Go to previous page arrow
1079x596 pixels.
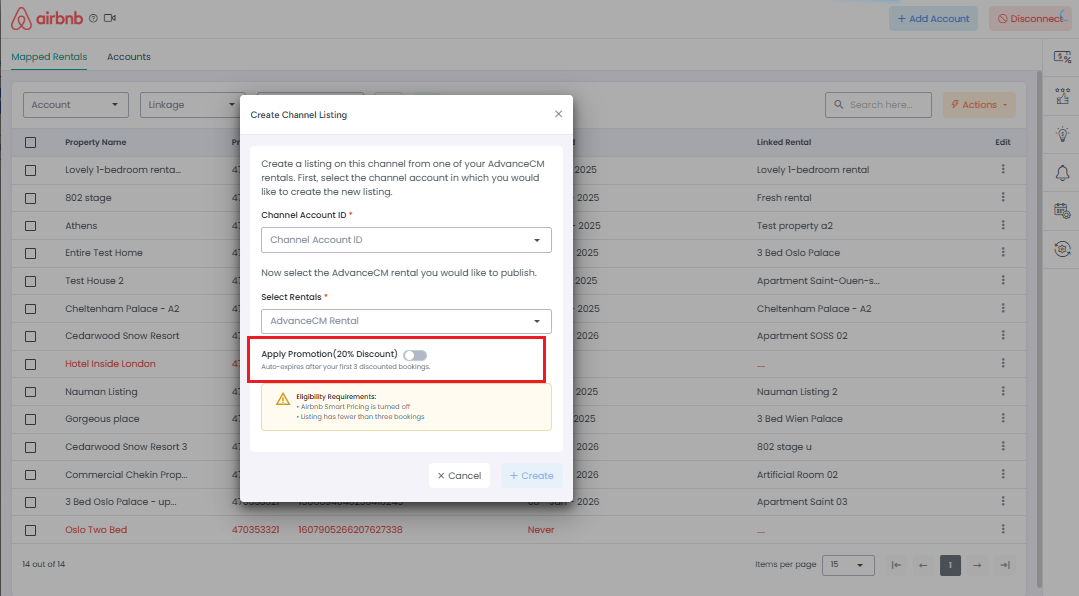[x=923, y=565]
